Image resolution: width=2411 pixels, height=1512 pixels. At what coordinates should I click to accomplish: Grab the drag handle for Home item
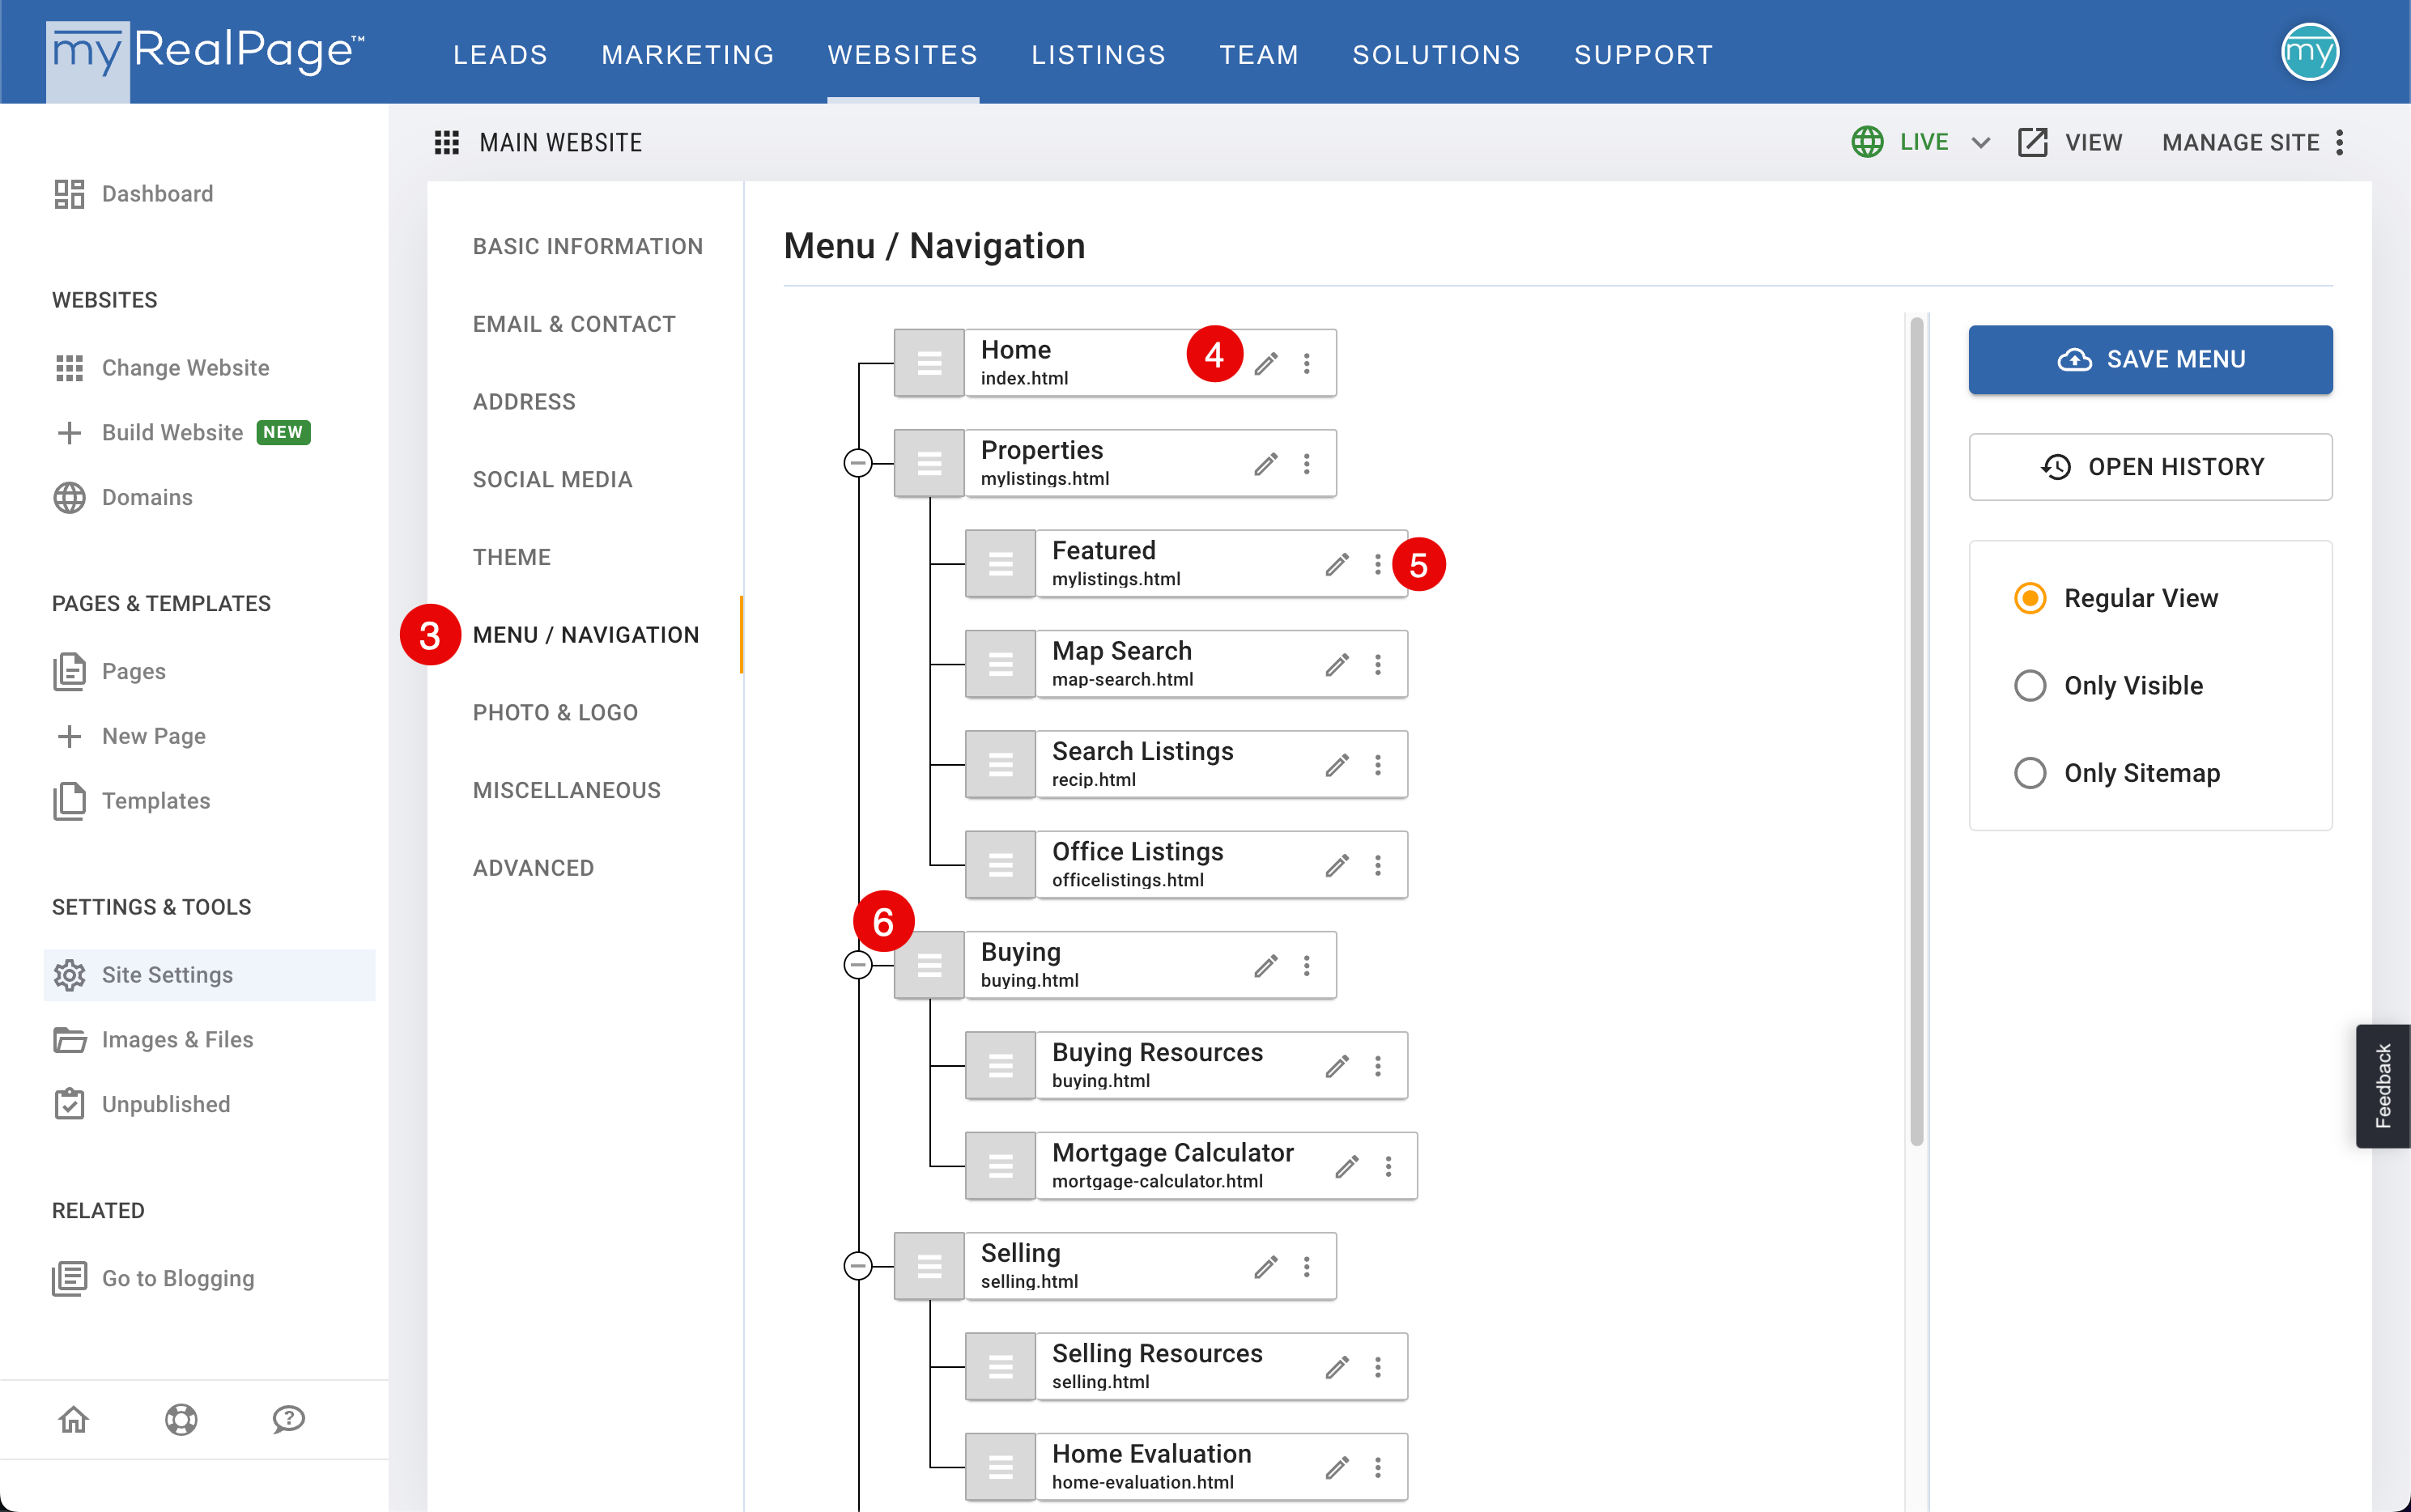point(929,363)
